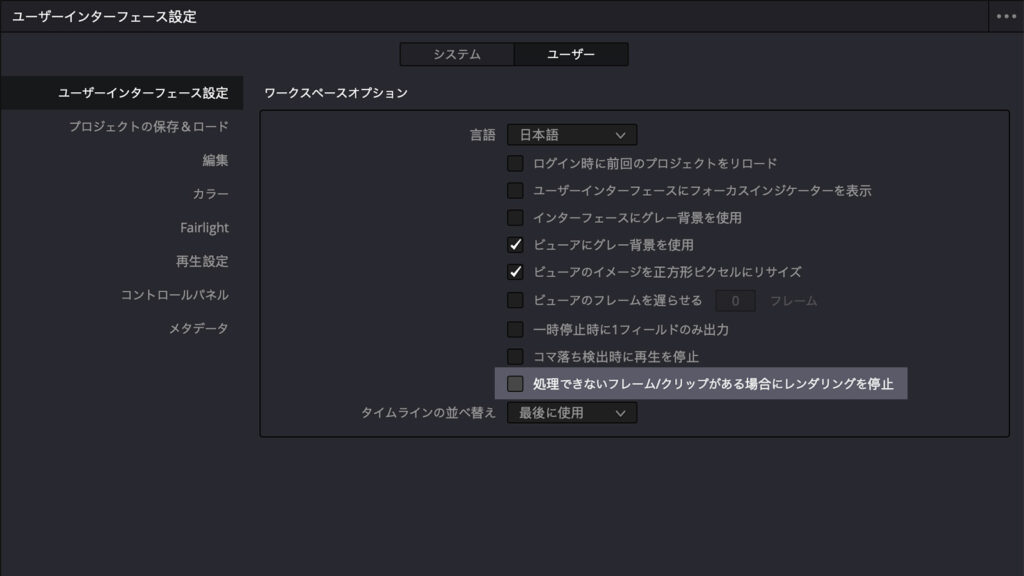This screenshot has width=1024, height=576.
Task: Expand the 言語 dropdown showing 日本語
Action: [572, 135]
